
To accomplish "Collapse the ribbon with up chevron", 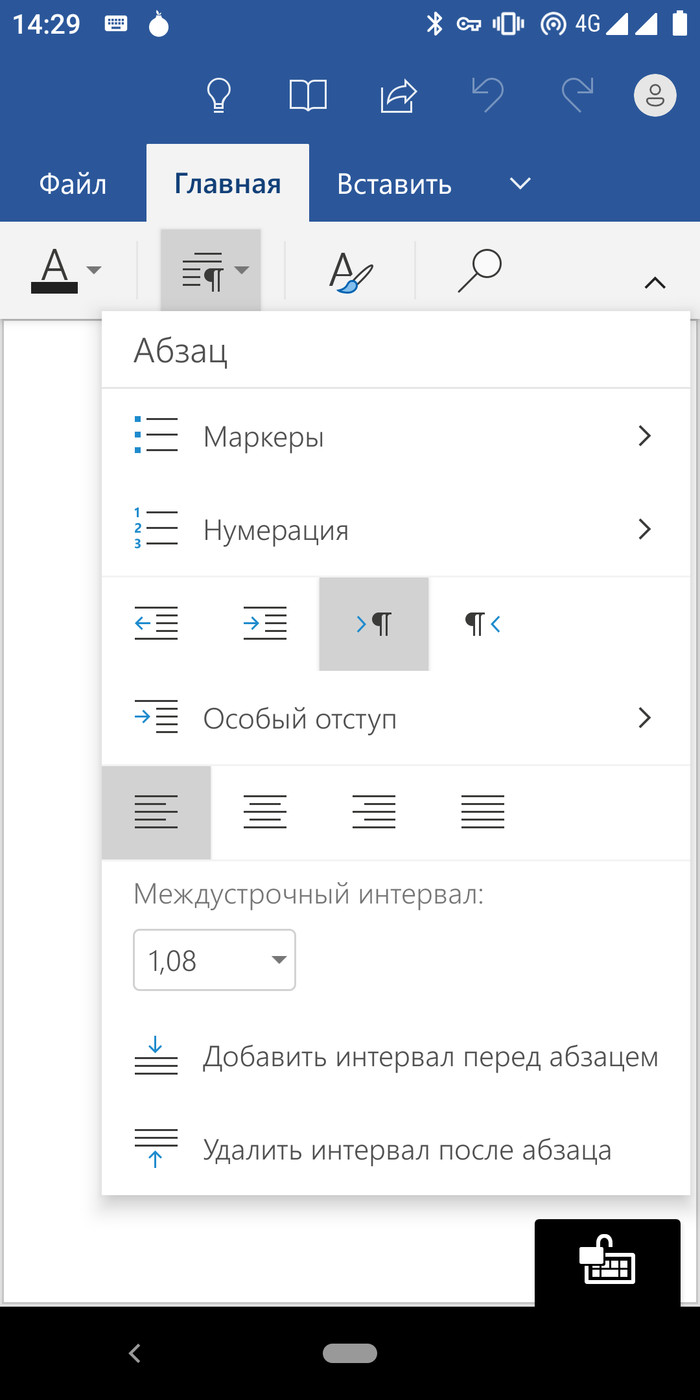I will pos(655,283).
